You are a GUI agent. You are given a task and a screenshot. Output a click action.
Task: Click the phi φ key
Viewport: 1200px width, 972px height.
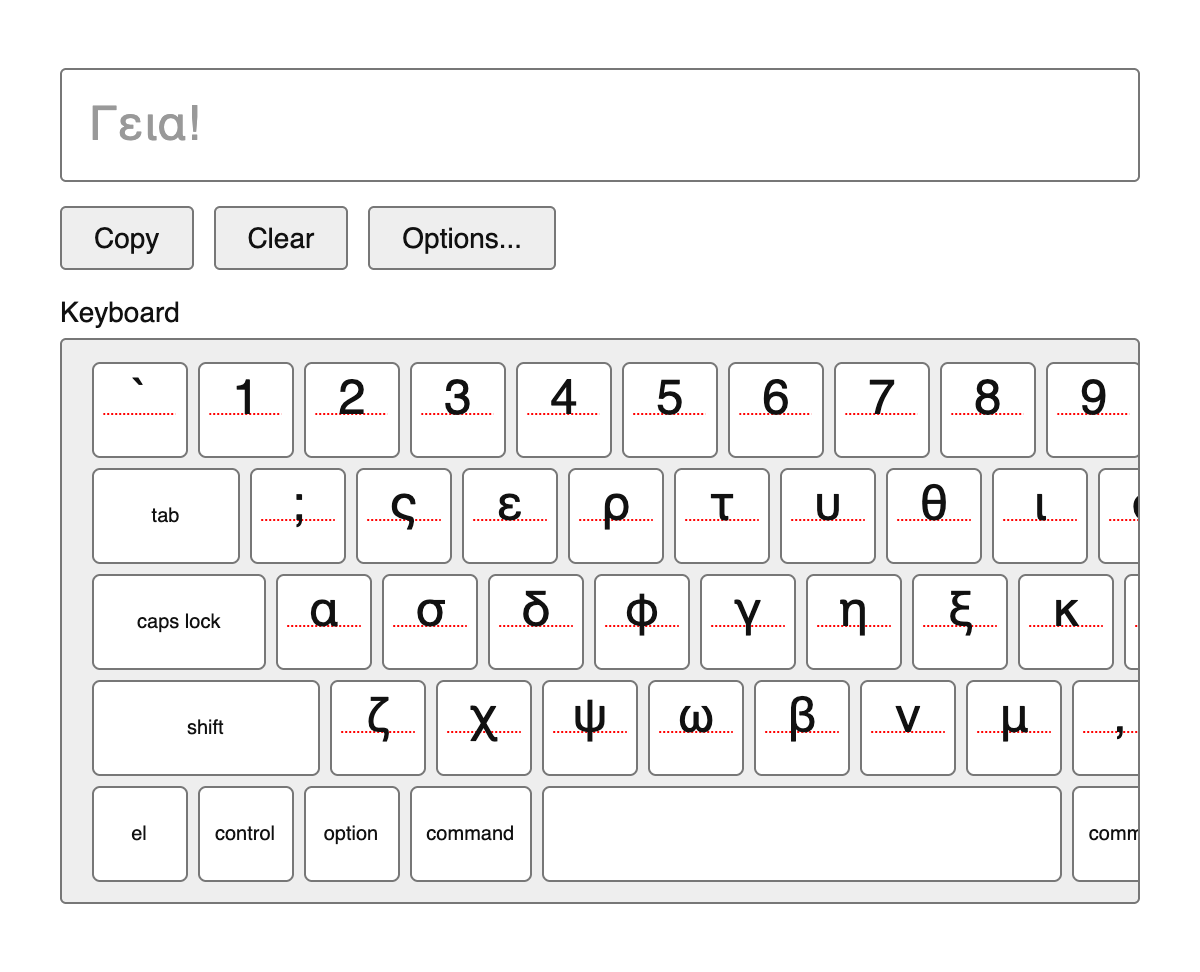(642, 622)
